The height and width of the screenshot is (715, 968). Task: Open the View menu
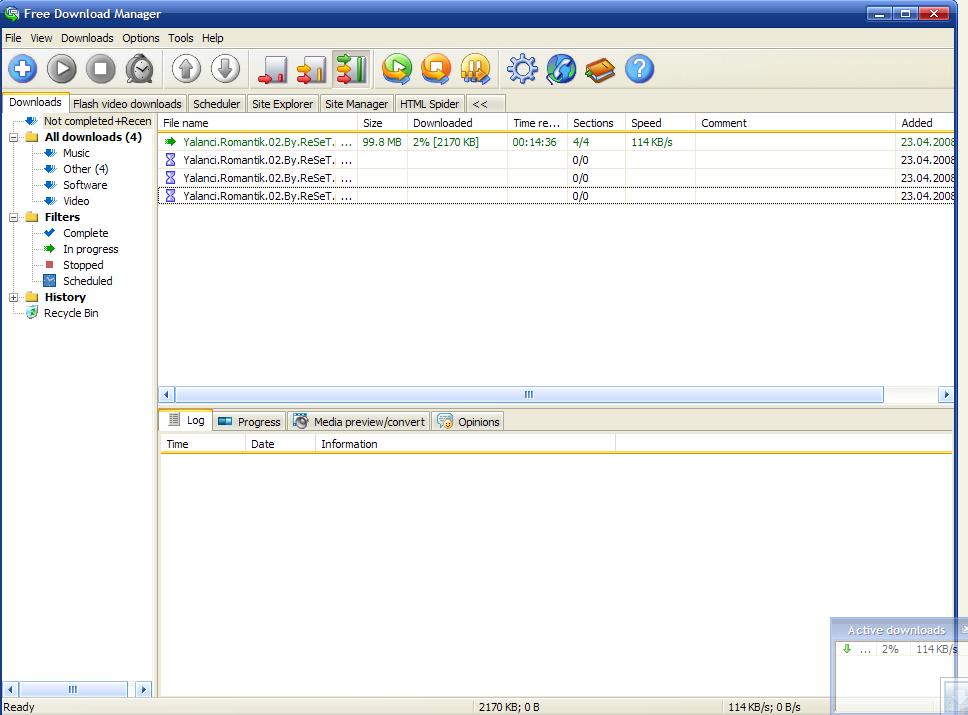pyautogui.click(x=41, y=38)
